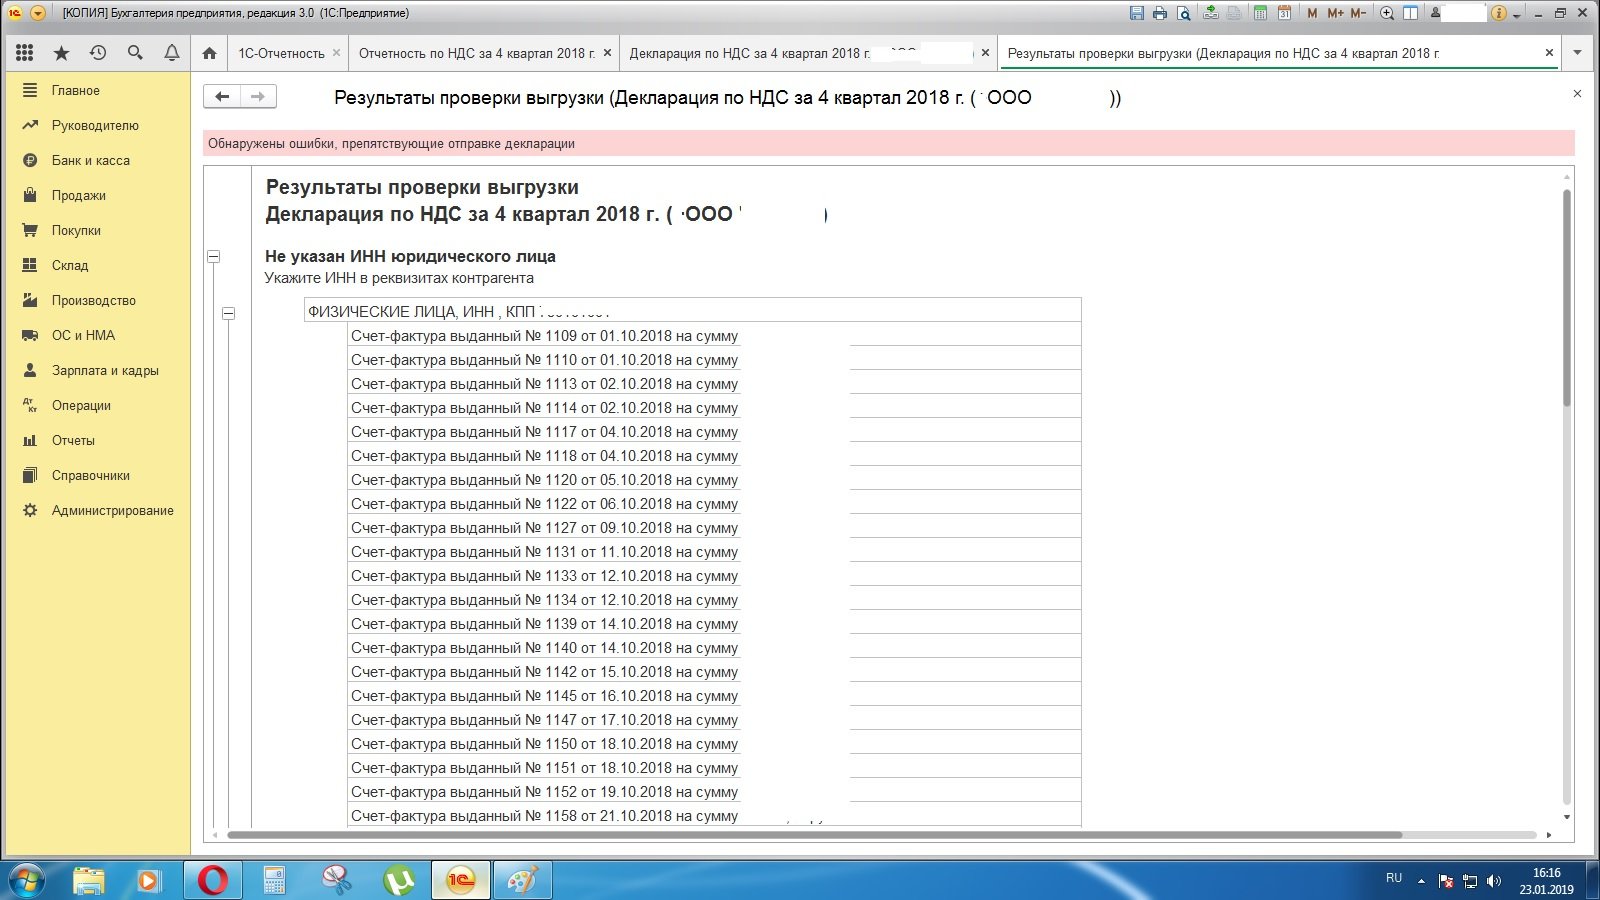Screen dimensions: 1600x900
Task: Open the Производство section
Action: coord(97,300)
